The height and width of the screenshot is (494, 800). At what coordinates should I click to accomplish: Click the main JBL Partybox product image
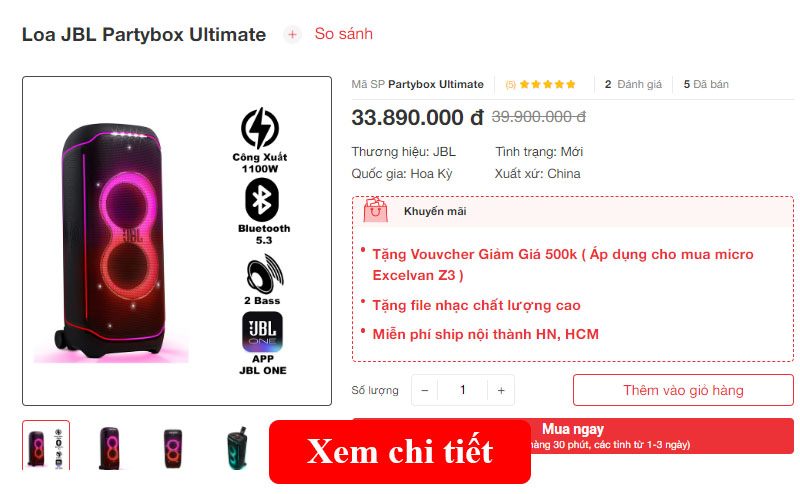tap(177, 241)
